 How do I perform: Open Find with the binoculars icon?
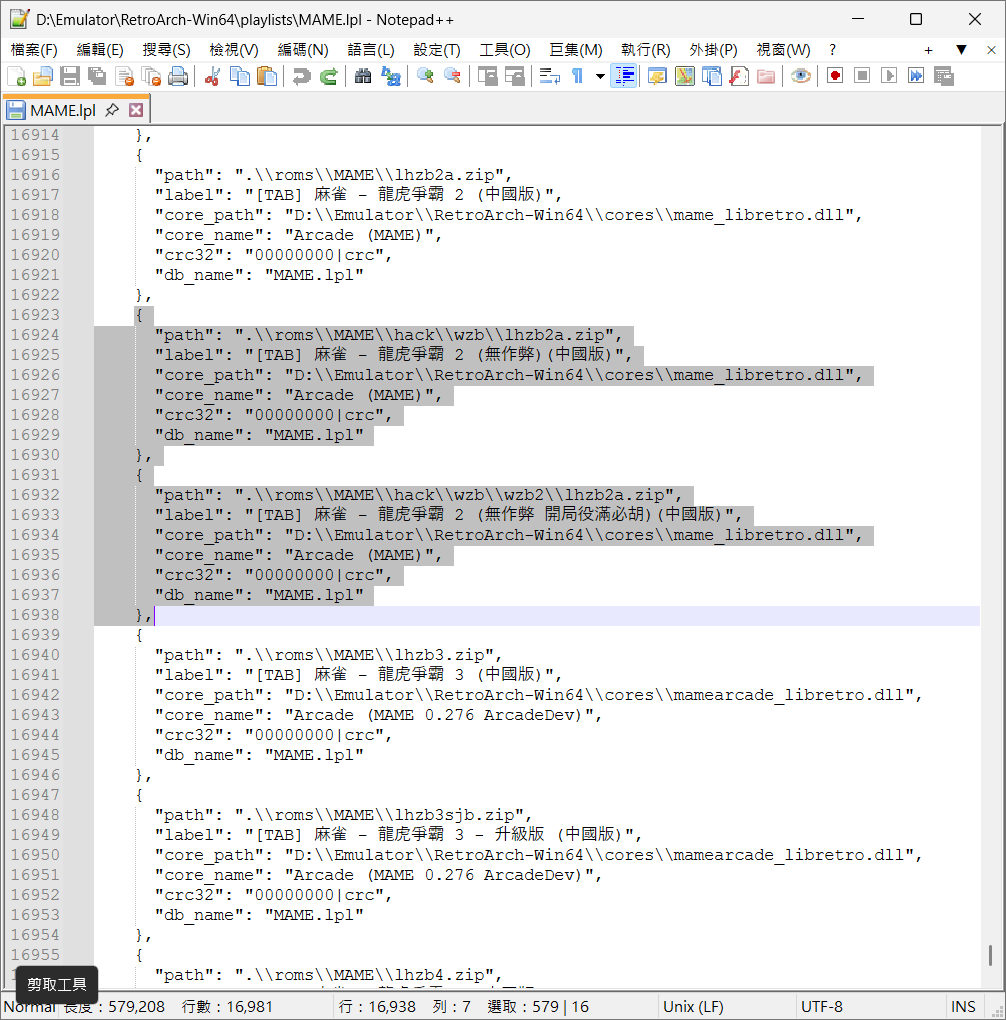(362, 76)
